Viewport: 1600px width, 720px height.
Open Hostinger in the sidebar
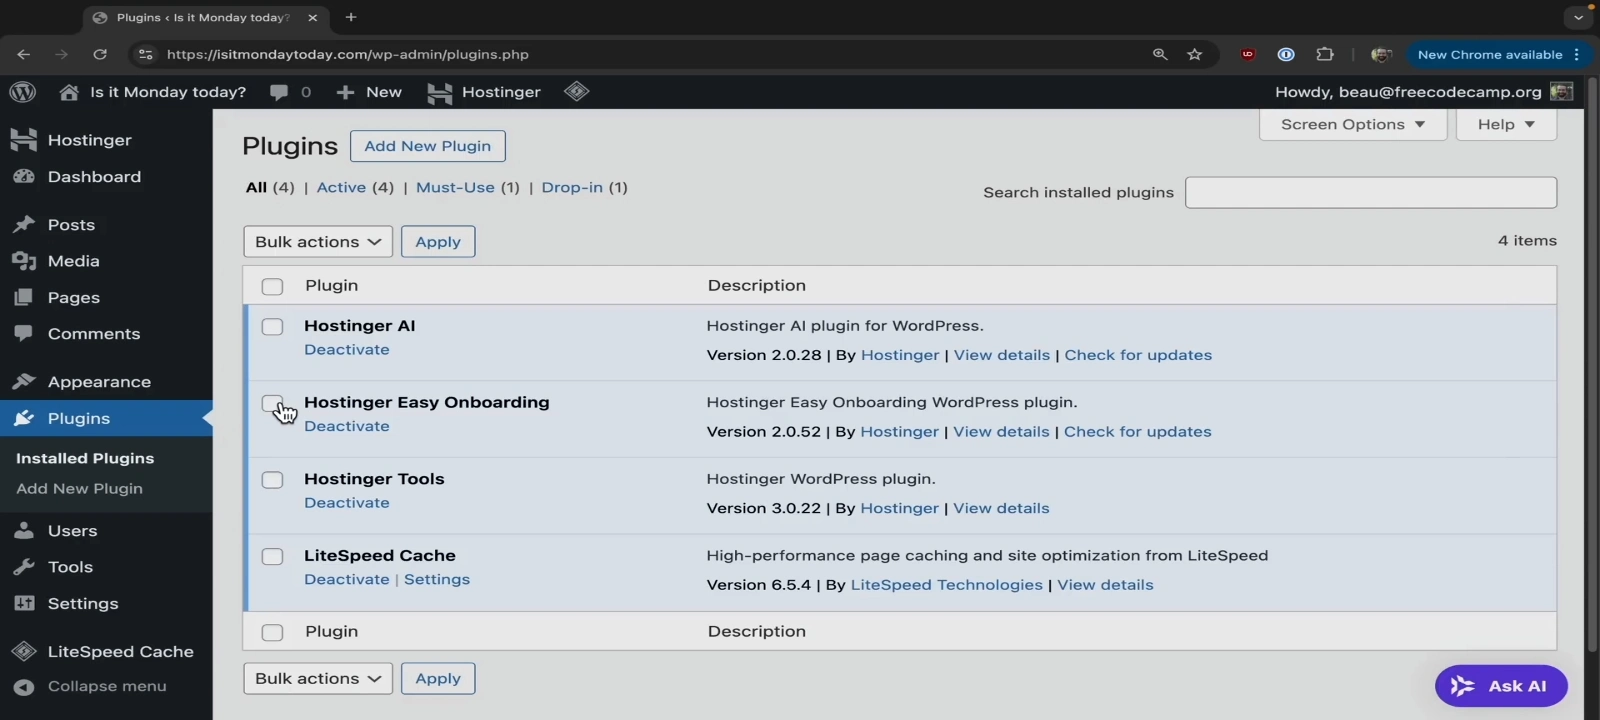[106, 140]
